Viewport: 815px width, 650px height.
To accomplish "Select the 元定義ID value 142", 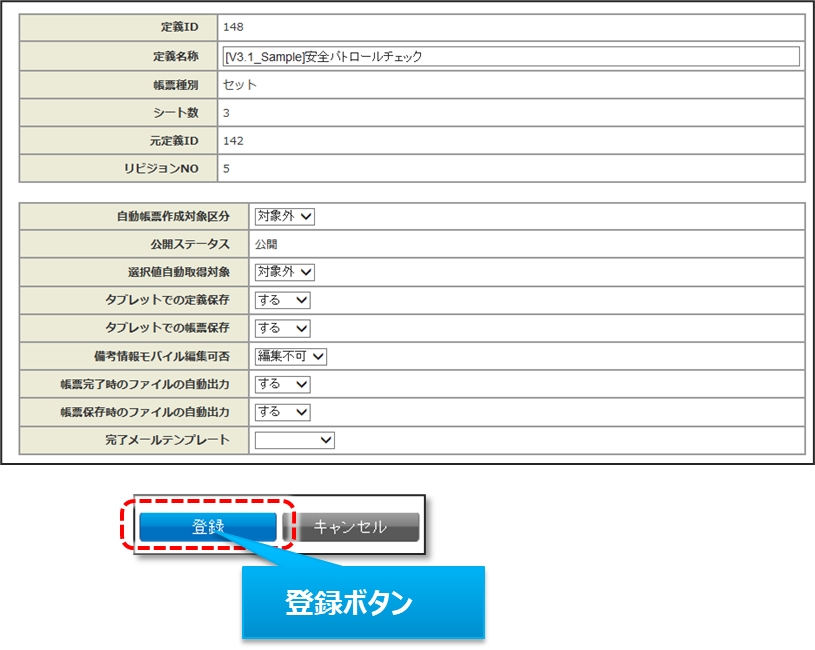I will pos(233,141).
